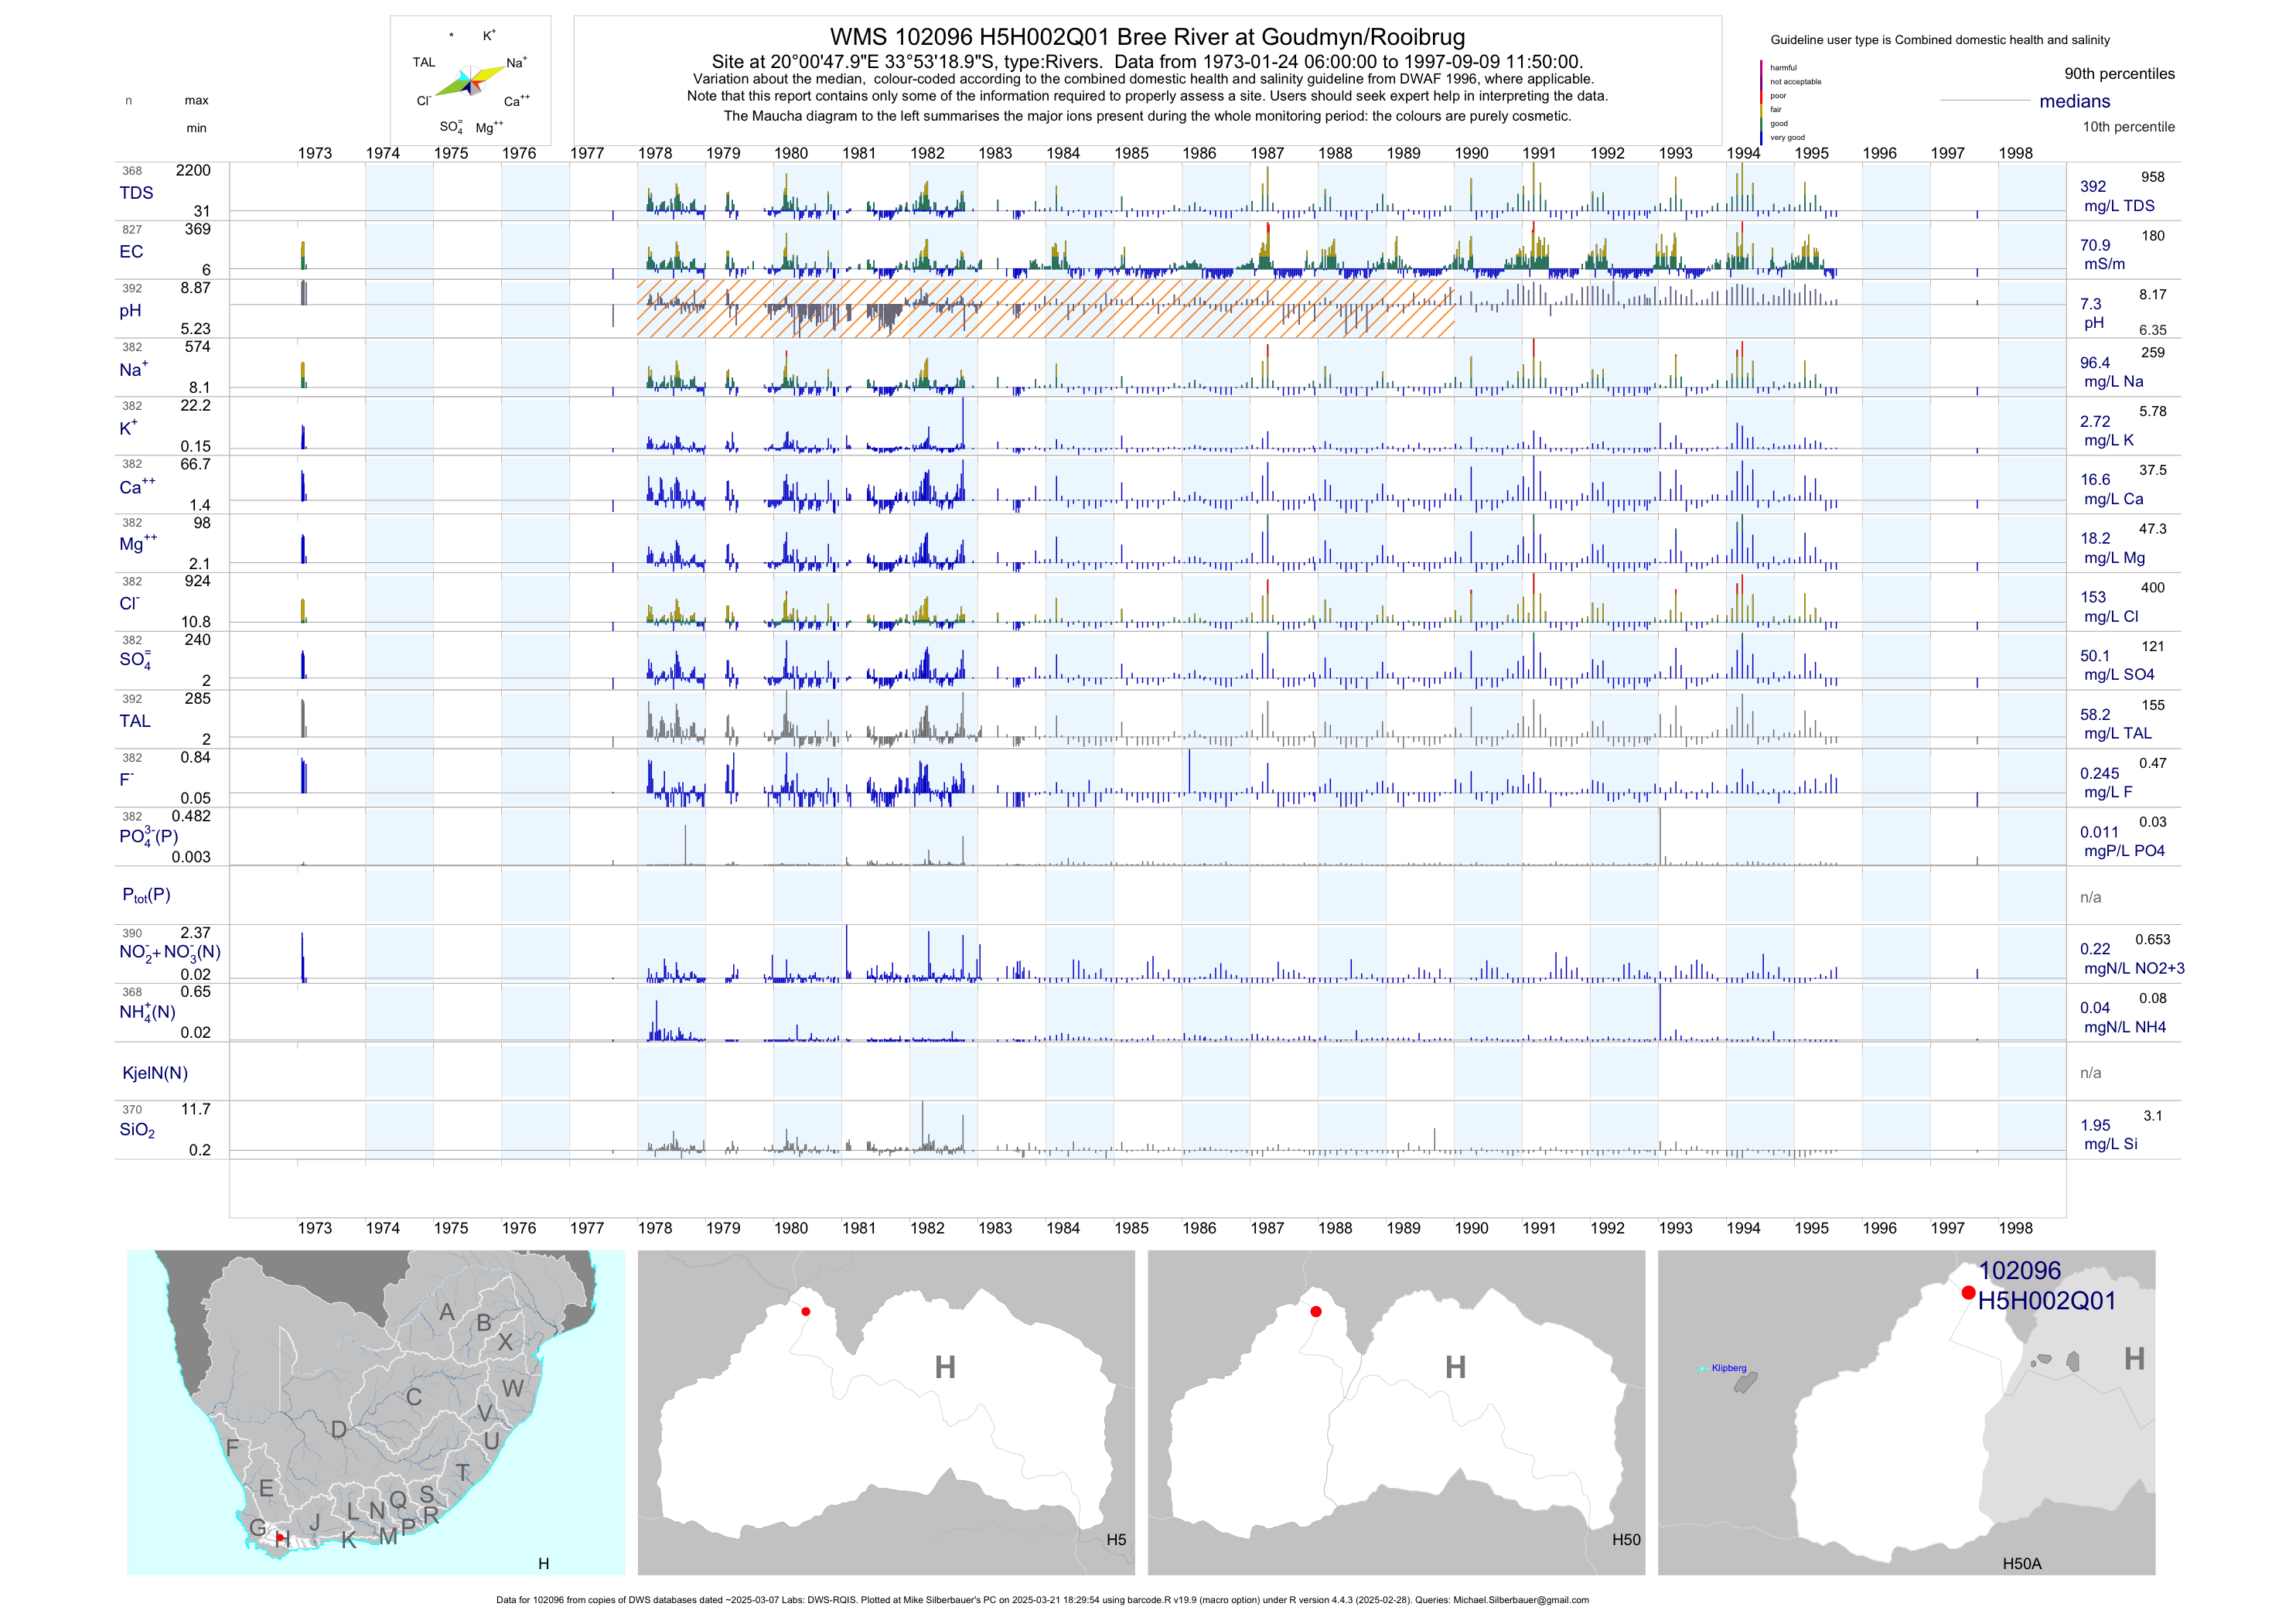This screenshot has width=2296, height=1624.
Task: Select the EC row label
Action: (x=131, y=252)
